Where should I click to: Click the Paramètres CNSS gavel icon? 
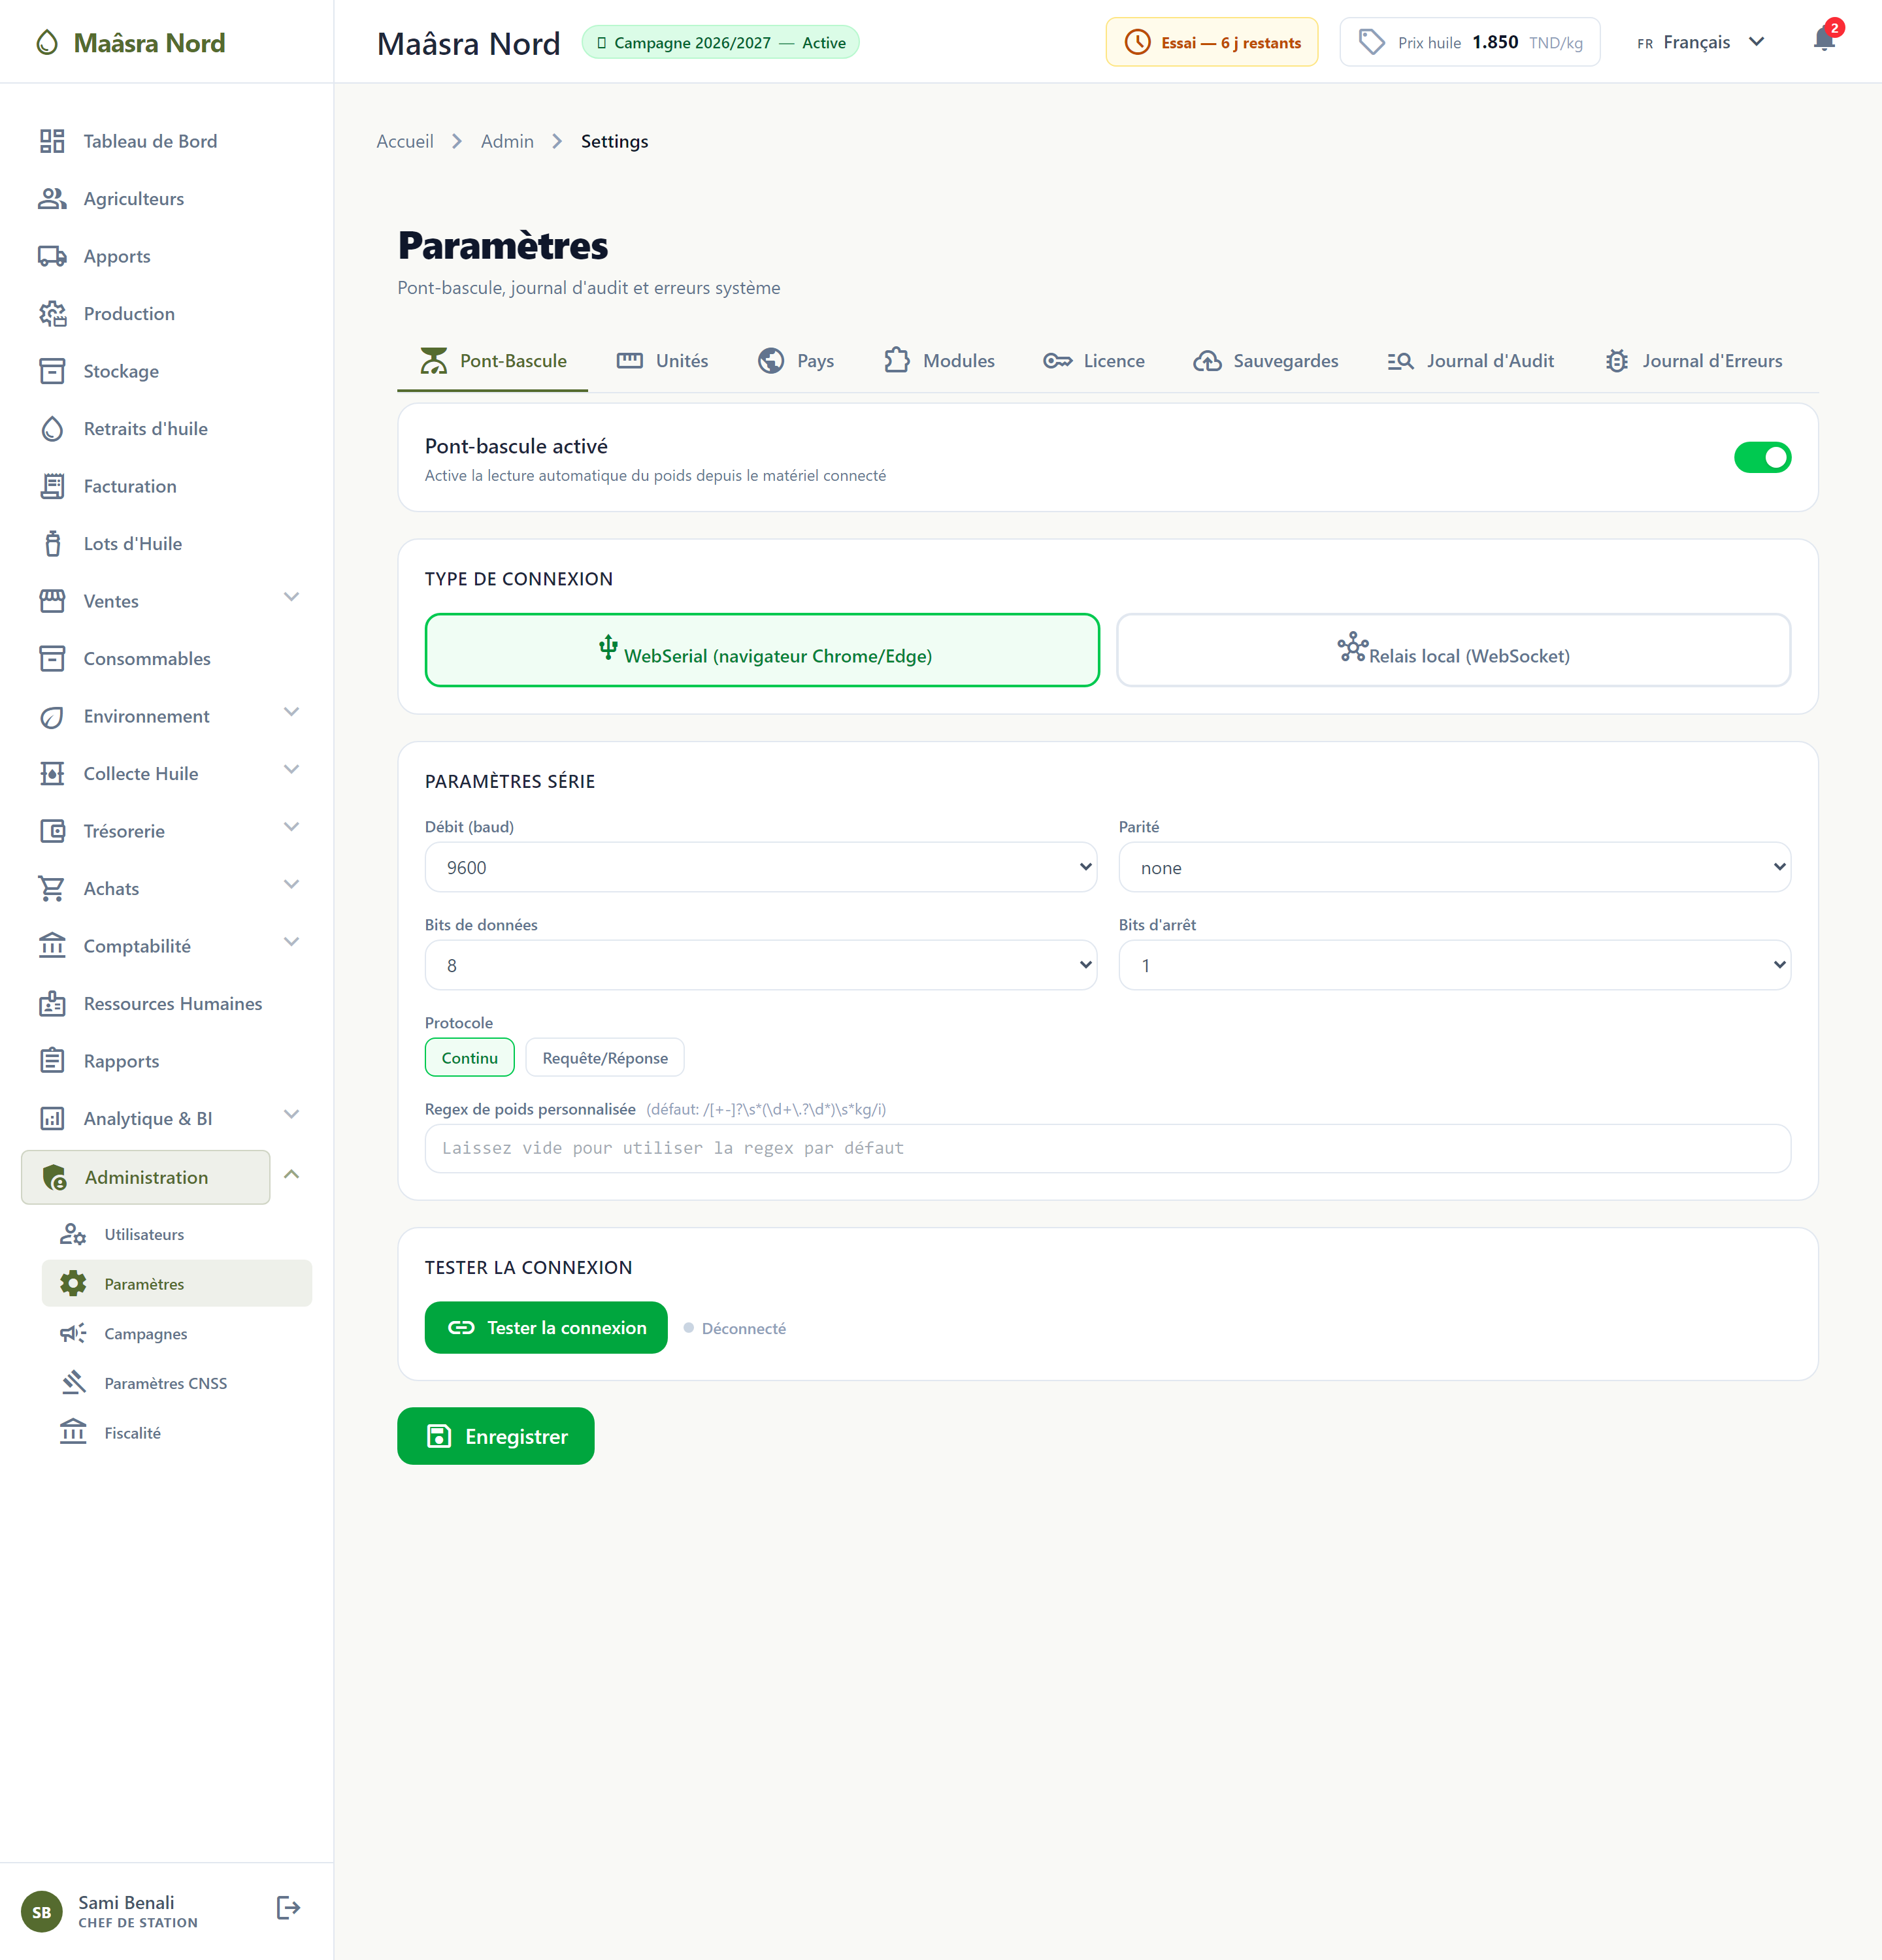73,1383
